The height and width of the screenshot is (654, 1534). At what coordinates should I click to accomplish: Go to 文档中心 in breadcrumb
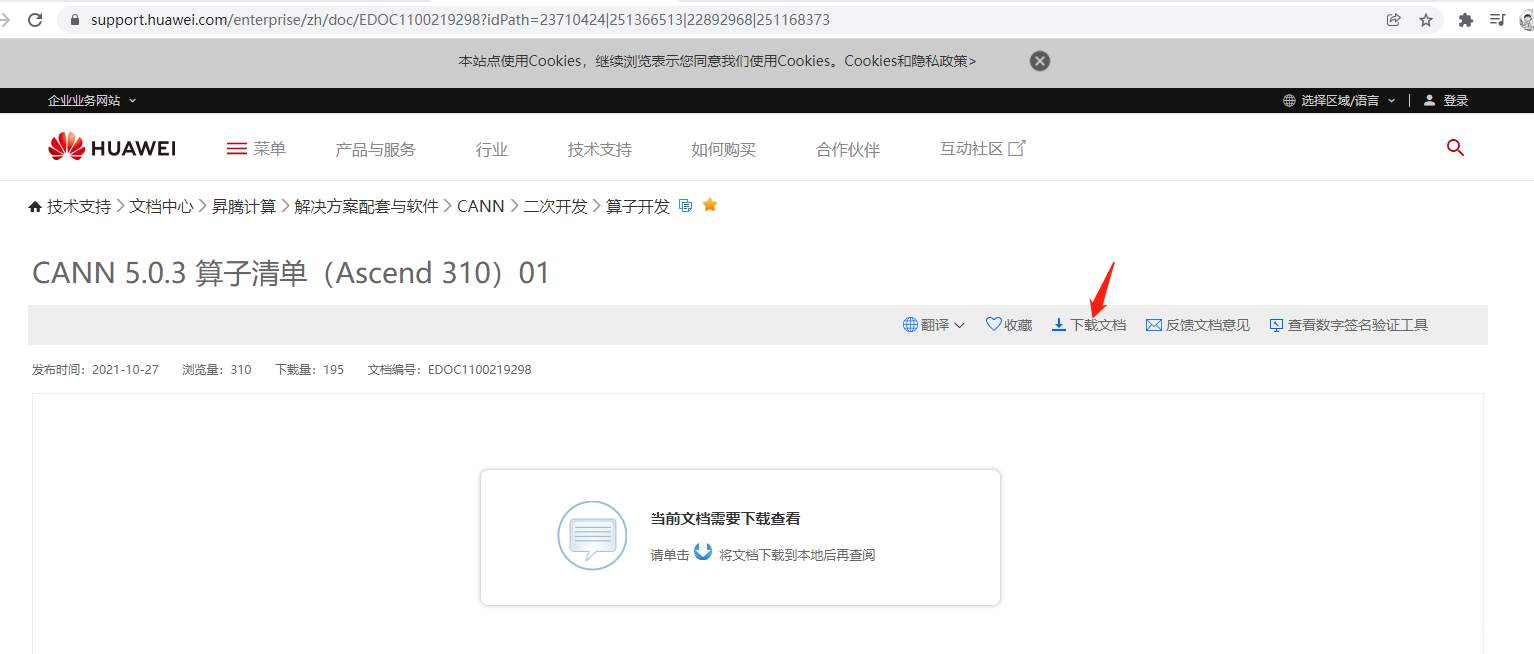click(161, 206)
